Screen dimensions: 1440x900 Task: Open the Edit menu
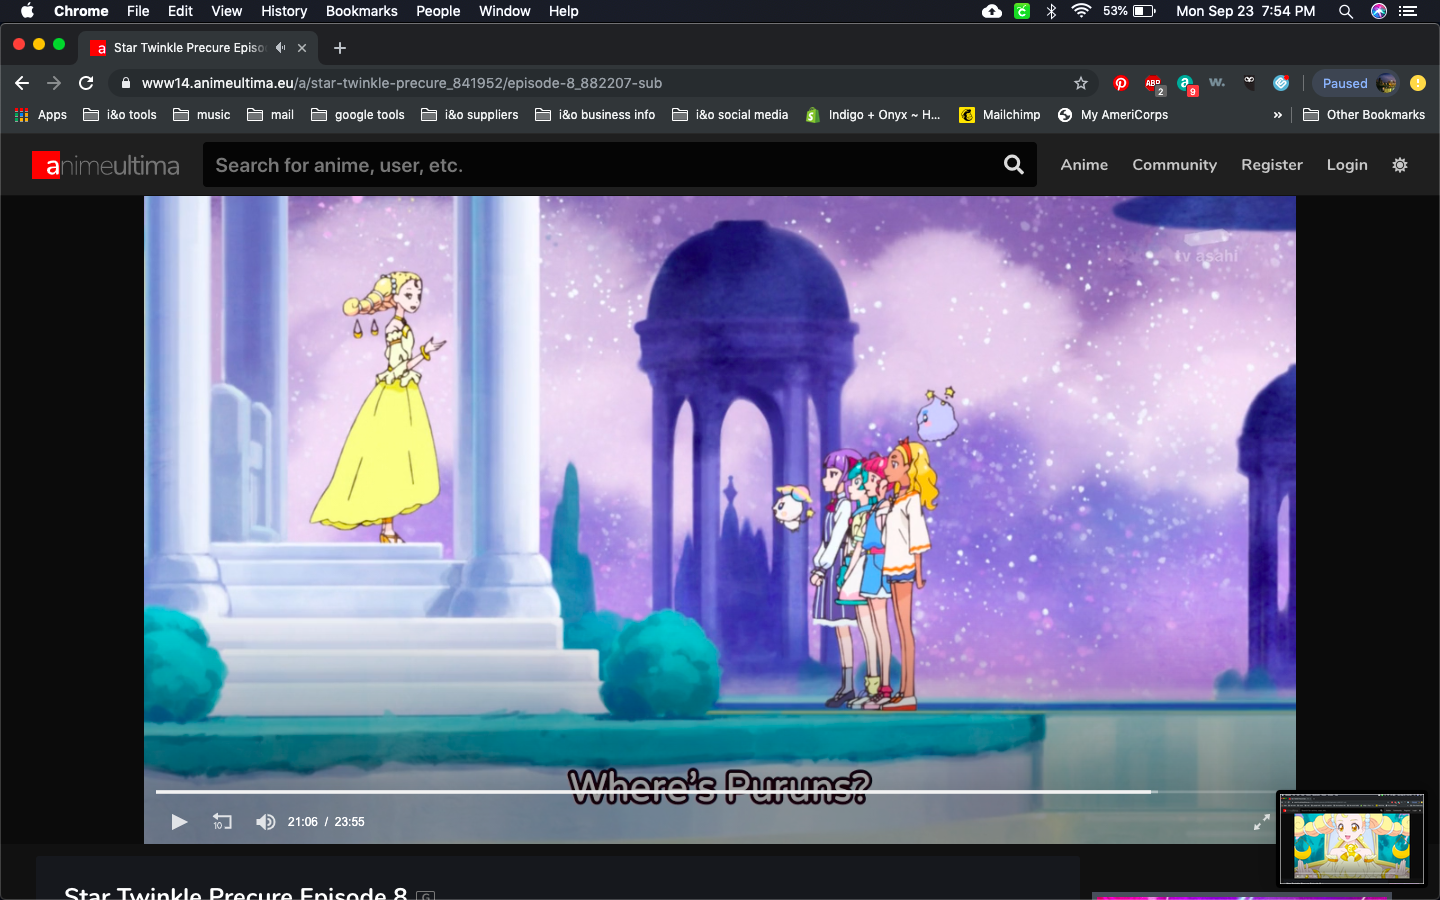point(180,11)
